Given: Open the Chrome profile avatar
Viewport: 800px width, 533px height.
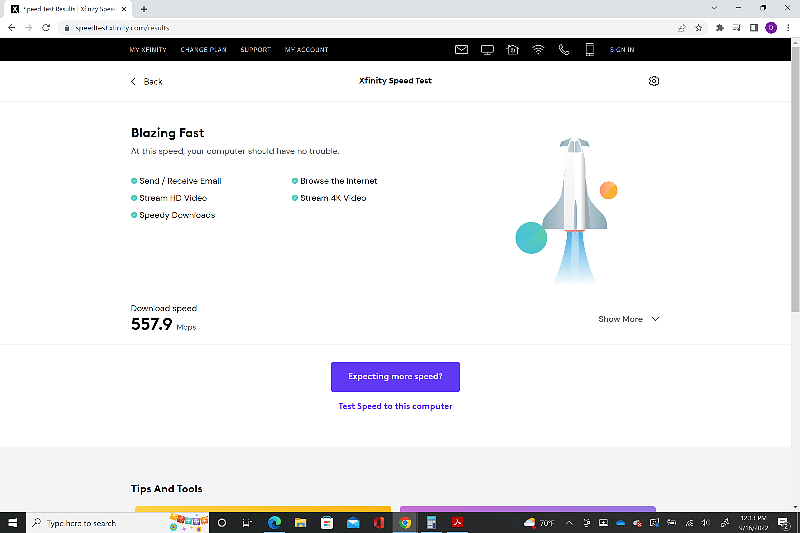Looking at the screenshot, I should tap(771, 28).
